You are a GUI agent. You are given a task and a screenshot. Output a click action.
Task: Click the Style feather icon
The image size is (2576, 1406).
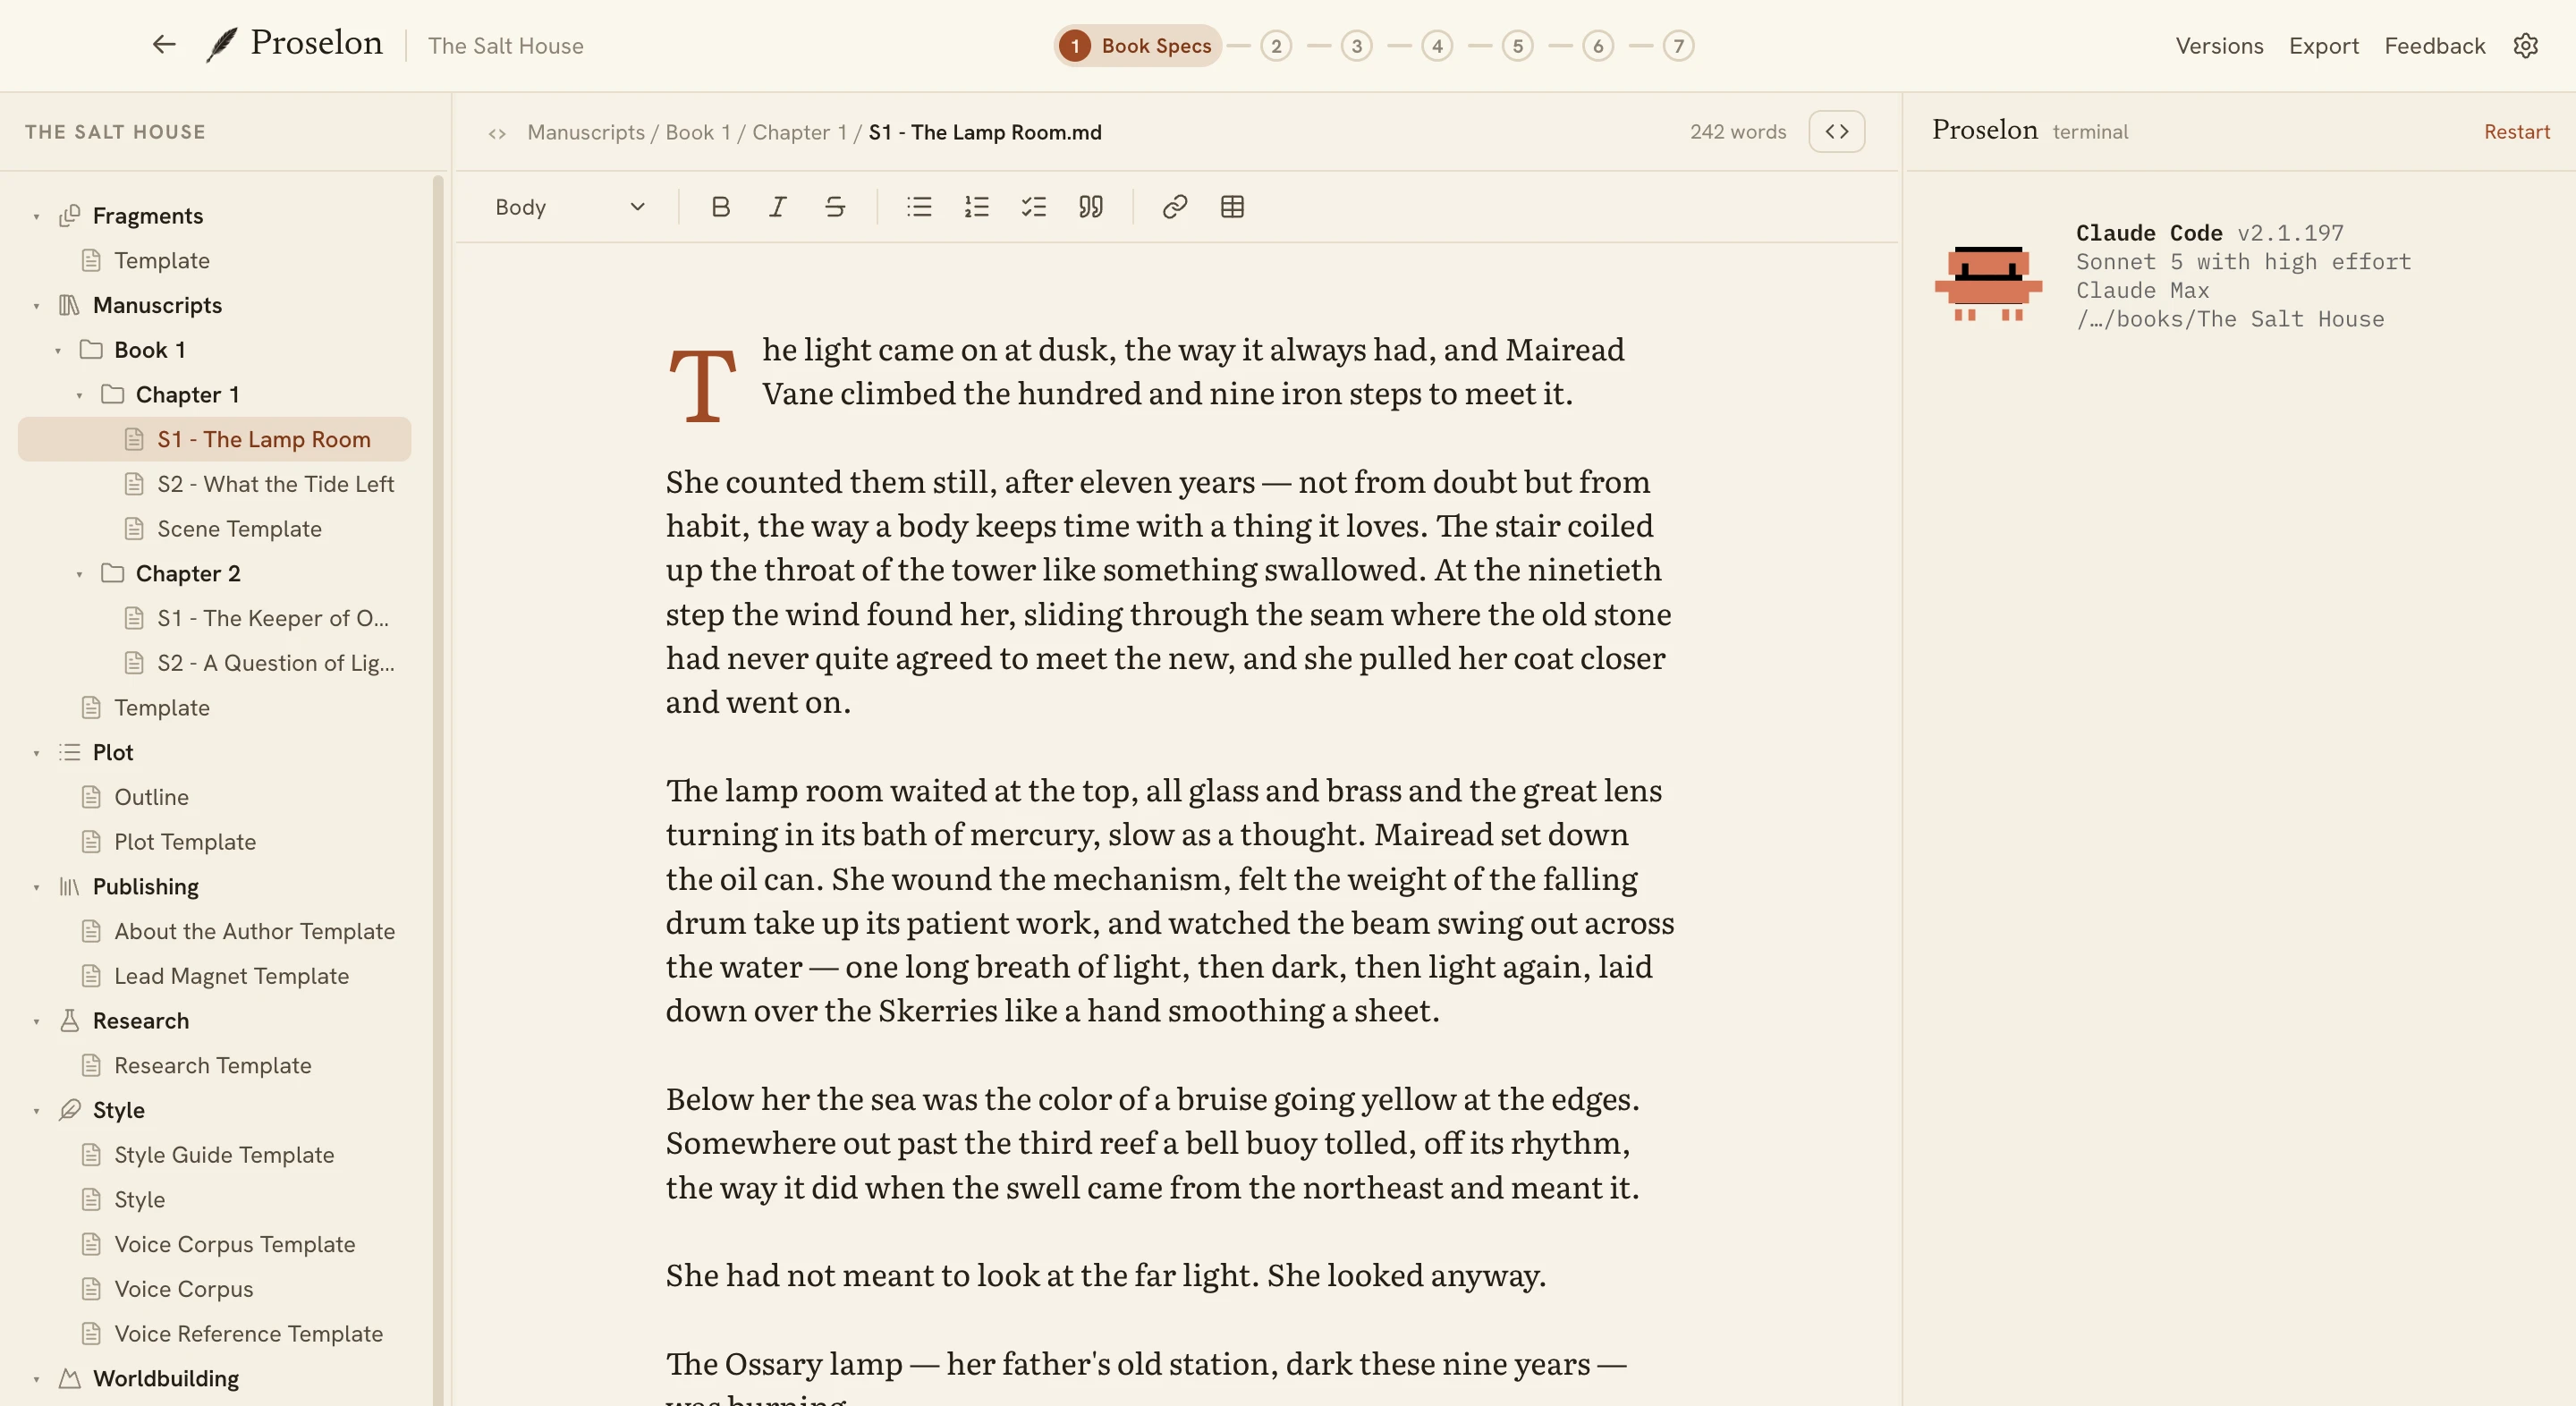[x=69, y=1110]
